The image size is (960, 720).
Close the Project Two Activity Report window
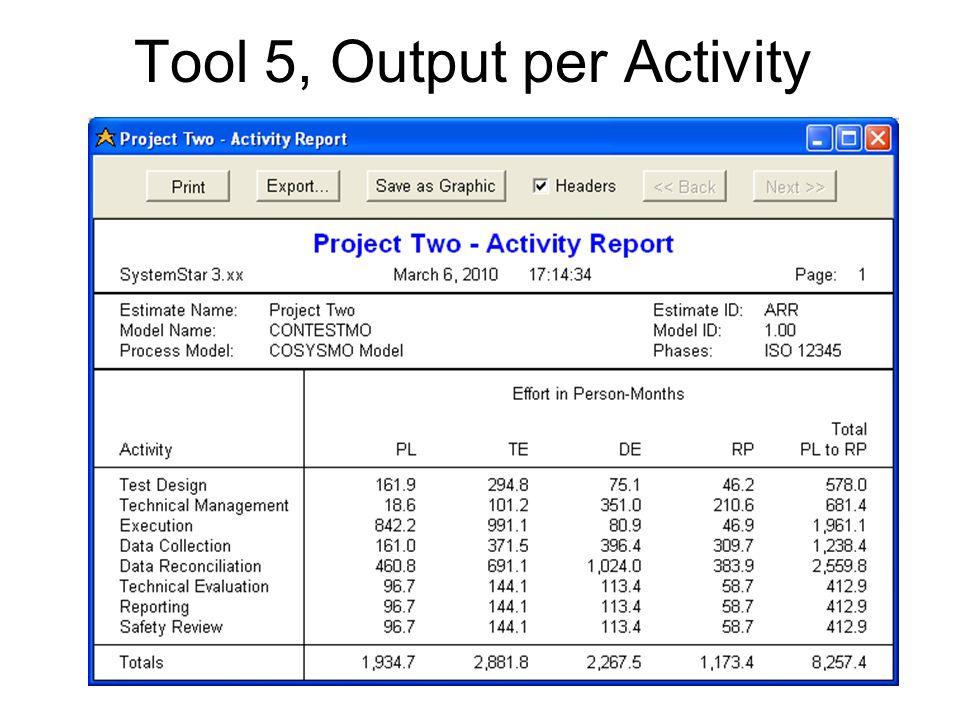tap(878, 138)
